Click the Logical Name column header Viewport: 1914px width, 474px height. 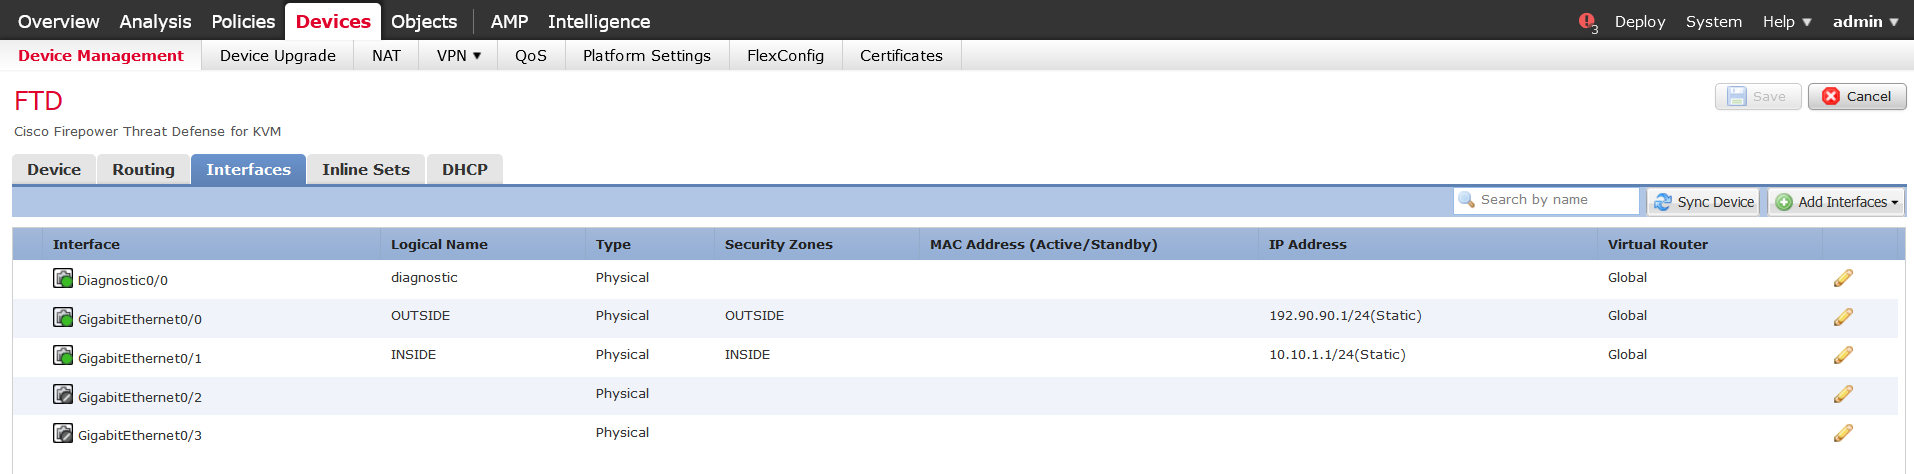coord(439,244)
